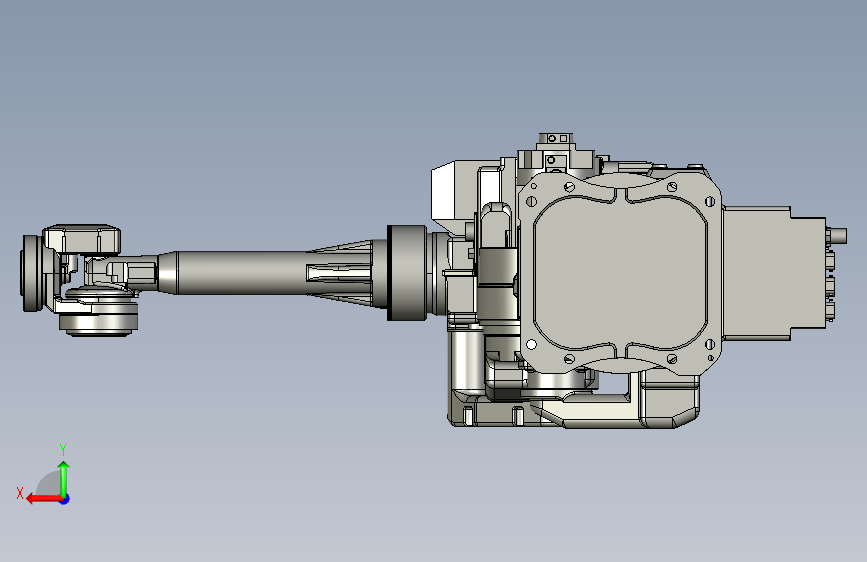Screen dimensions: 867x562
Task: Select the round disc under the wrist joint
Action: coord(98,322)
